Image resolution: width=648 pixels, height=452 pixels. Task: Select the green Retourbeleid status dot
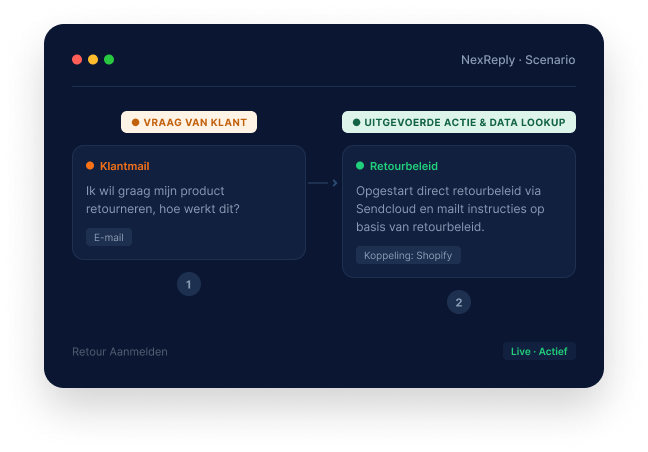click(360, 166)
